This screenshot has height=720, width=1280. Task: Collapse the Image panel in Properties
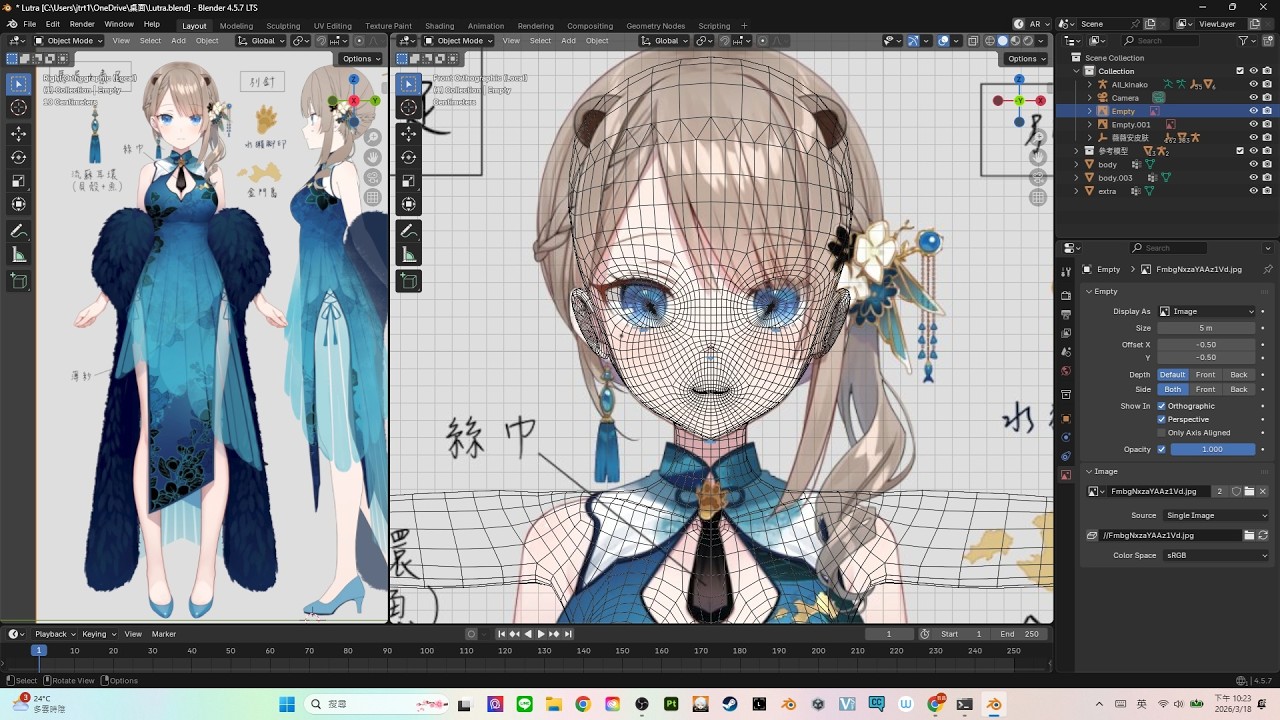point(1089,471)
